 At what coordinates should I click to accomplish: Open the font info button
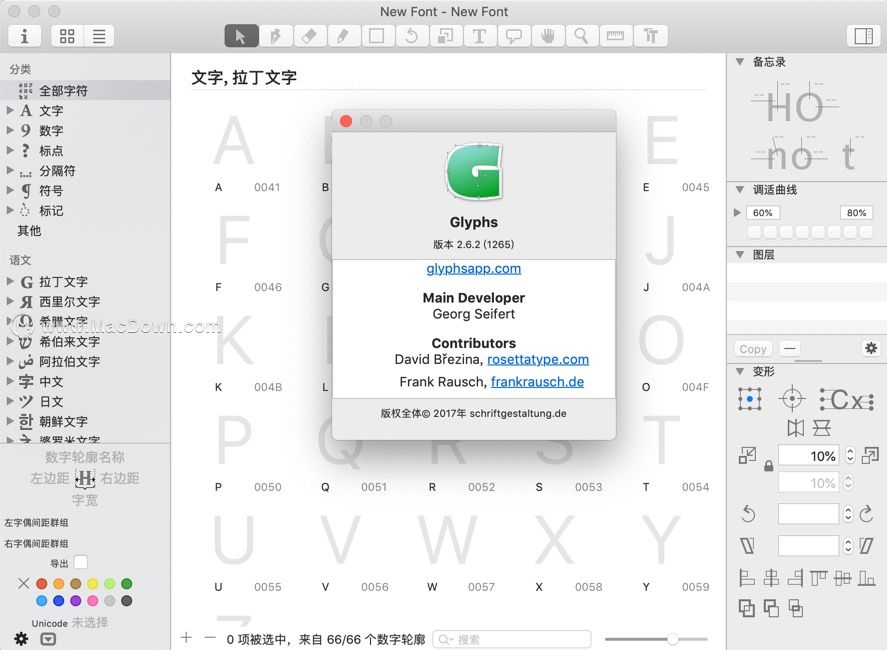pyautogui.click(x=24, y=36)
